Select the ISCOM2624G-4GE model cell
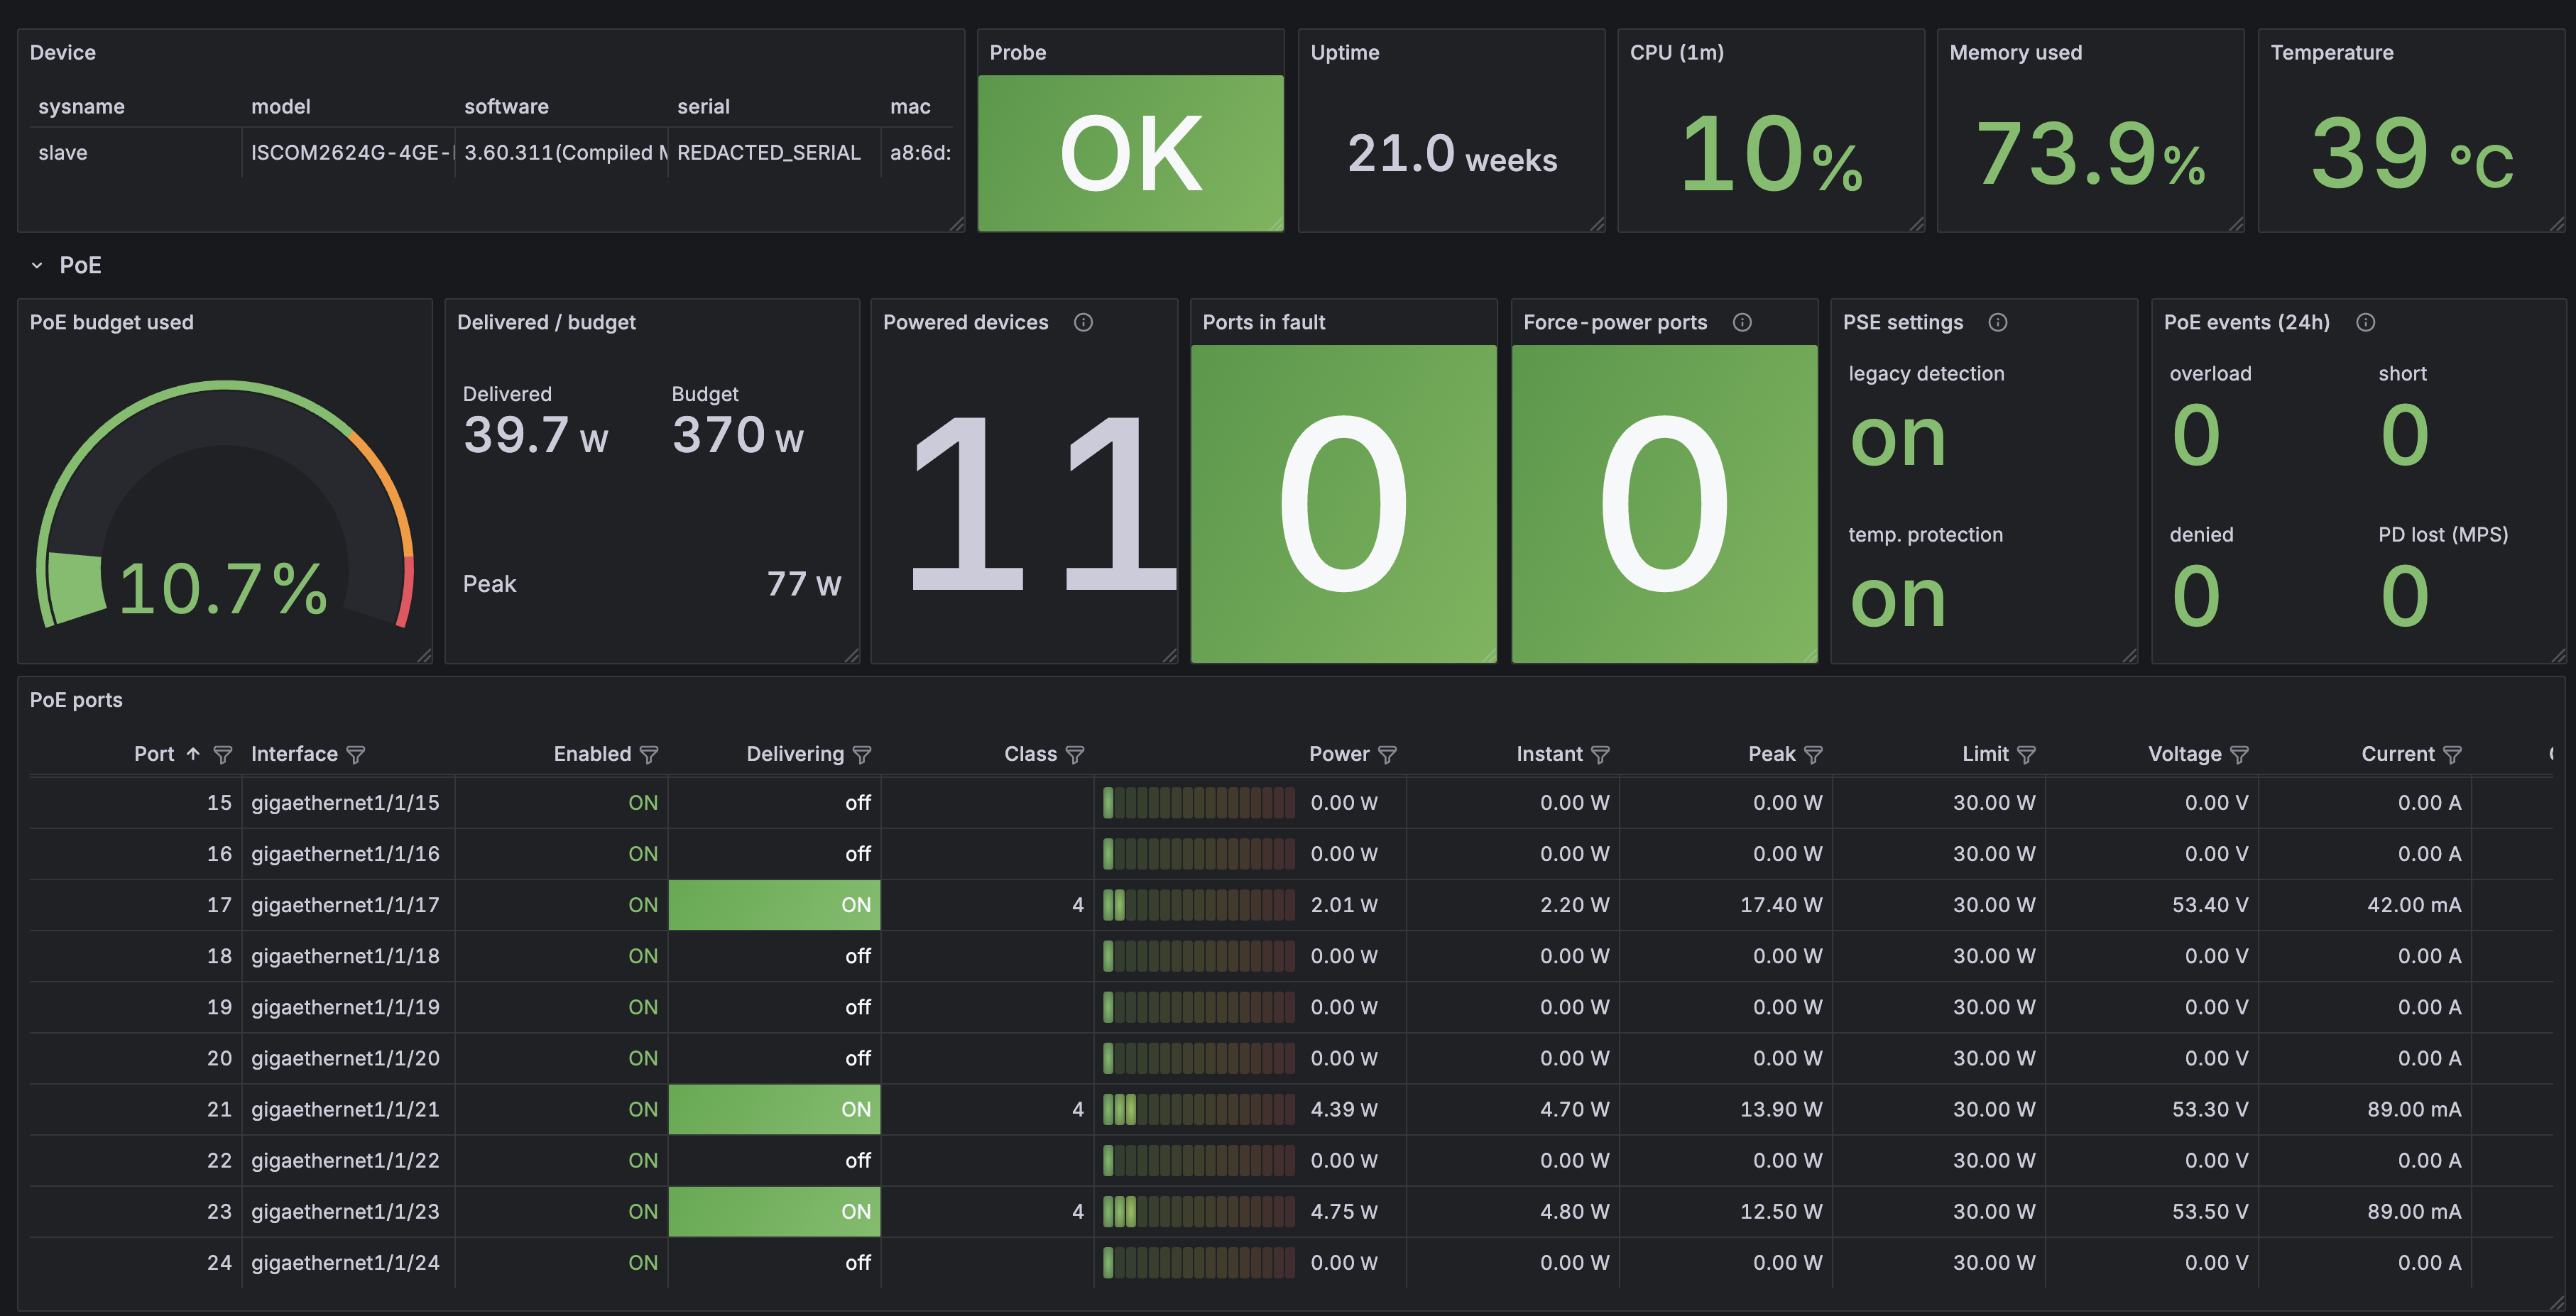The image size is (2576, 1316). click(x=348, y=153)
